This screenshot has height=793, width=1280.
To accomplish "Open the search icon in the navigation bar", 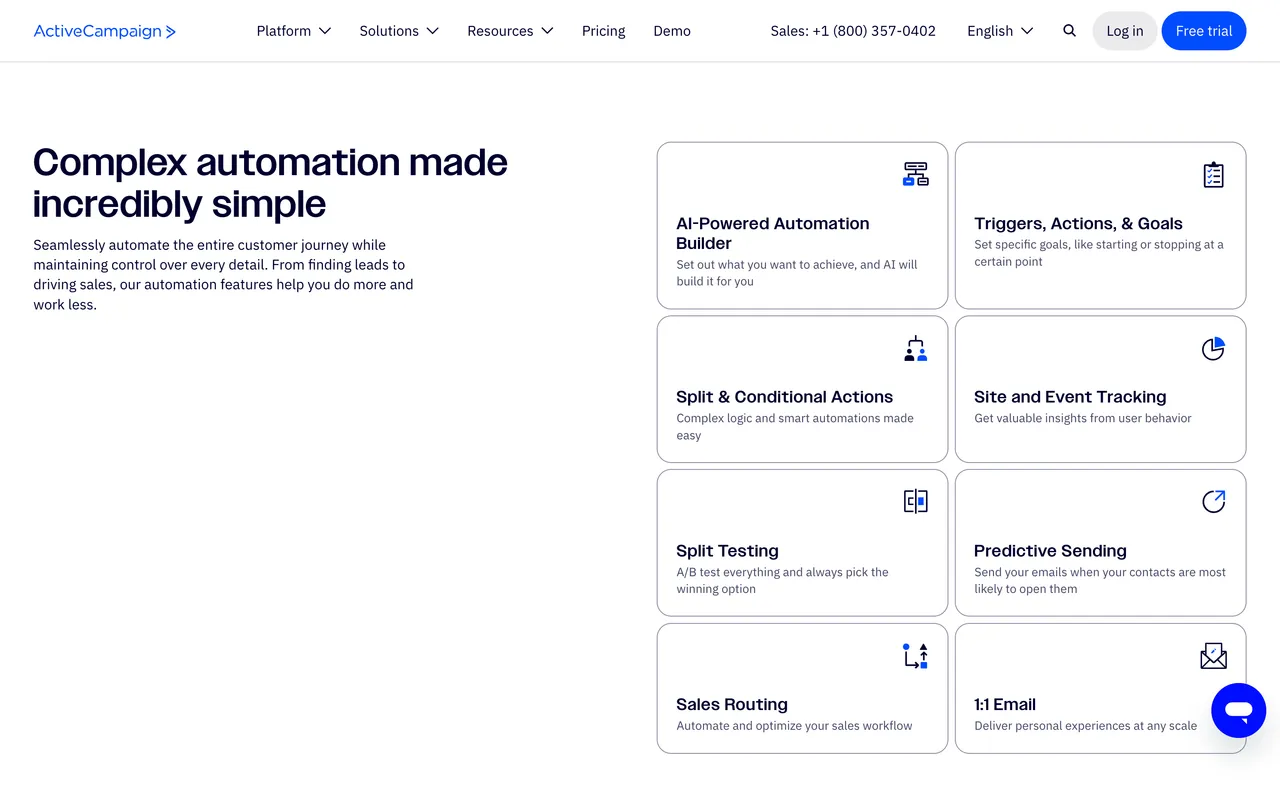I will (1069, 31).
